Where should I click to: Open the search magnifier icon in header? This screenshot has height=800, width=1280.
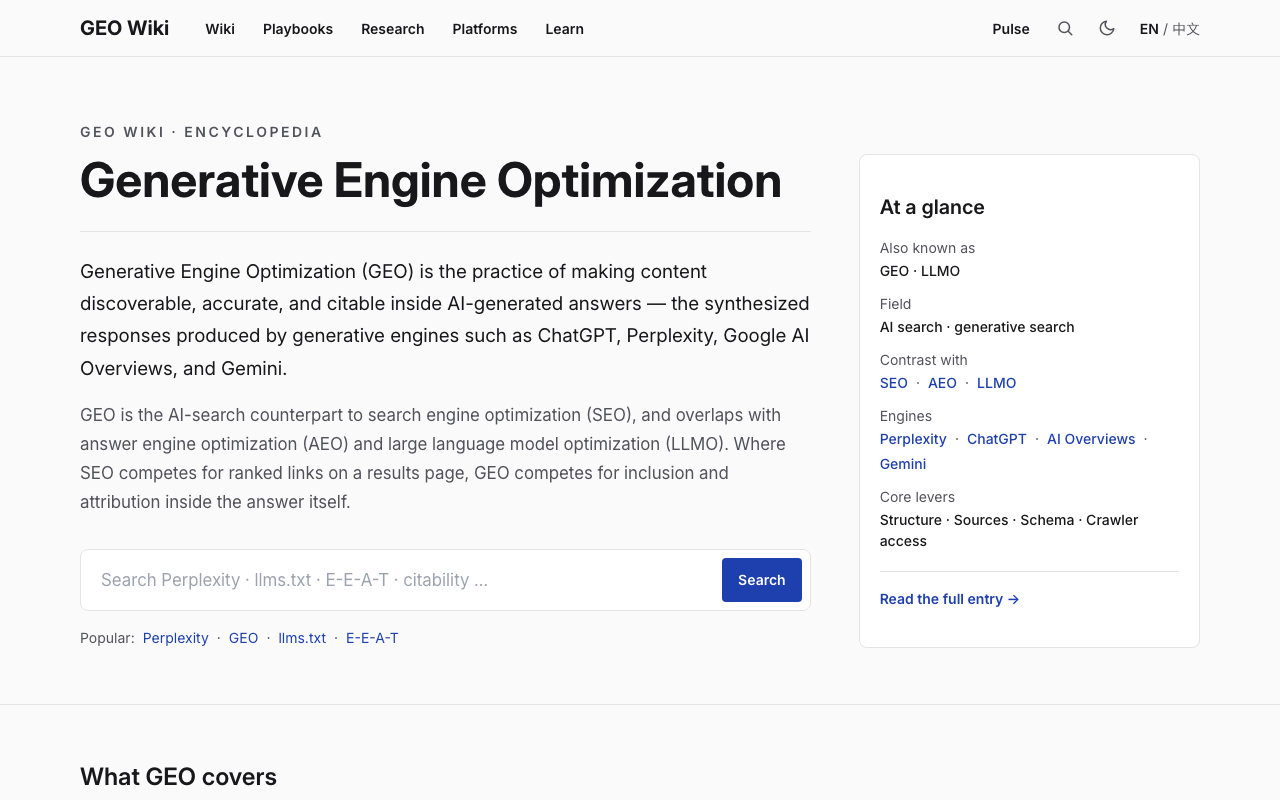(1065, 29)
